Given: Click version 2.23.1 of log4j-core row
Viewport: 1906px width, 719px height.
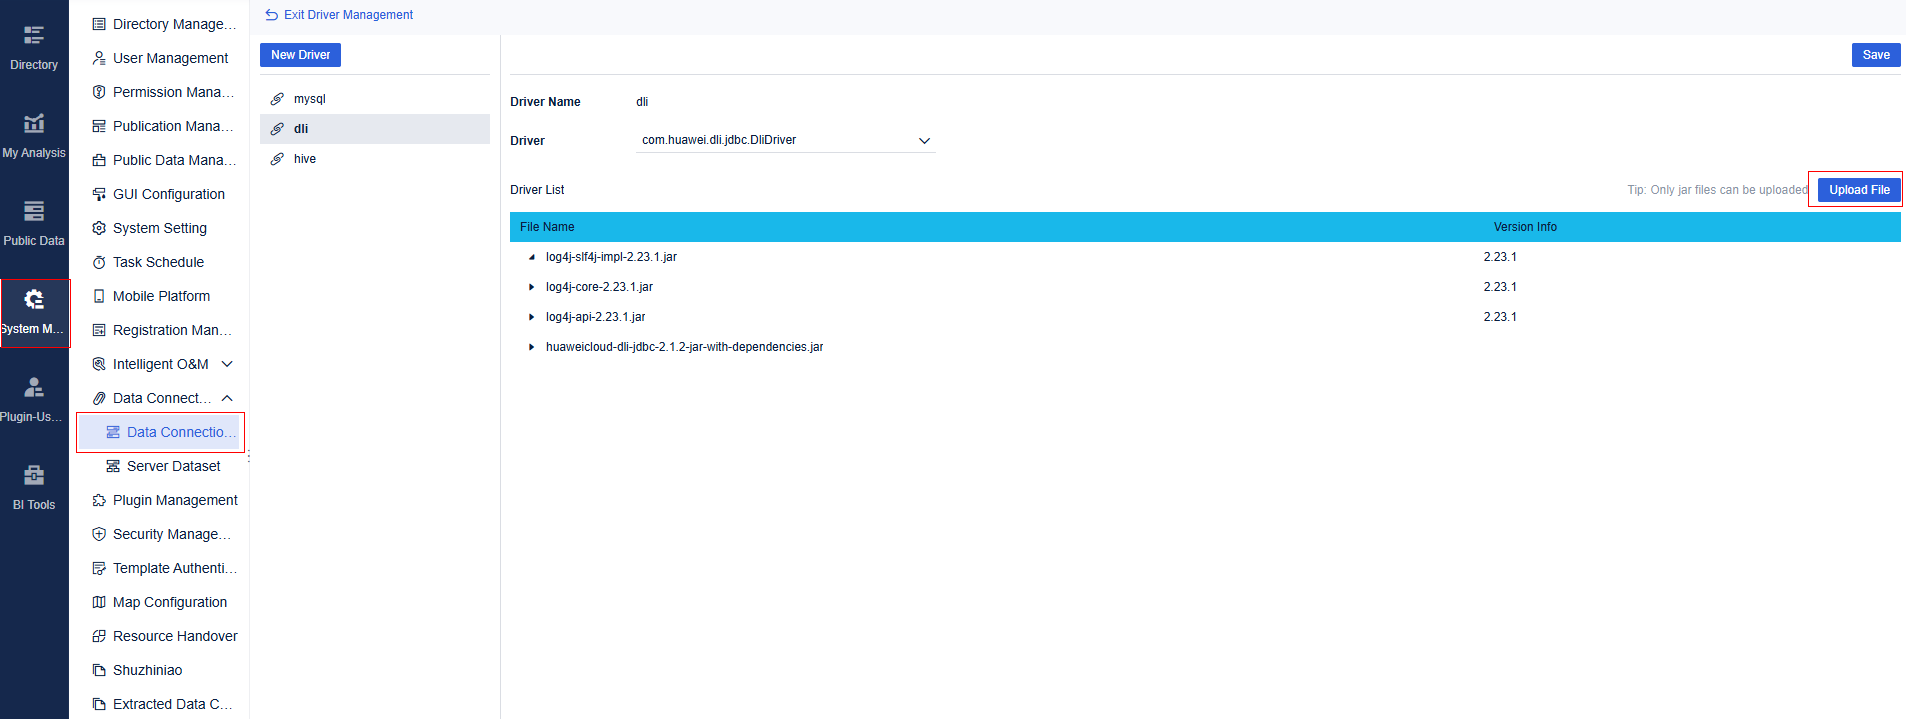Looking at the screenshot, I should pos(1500,287).
